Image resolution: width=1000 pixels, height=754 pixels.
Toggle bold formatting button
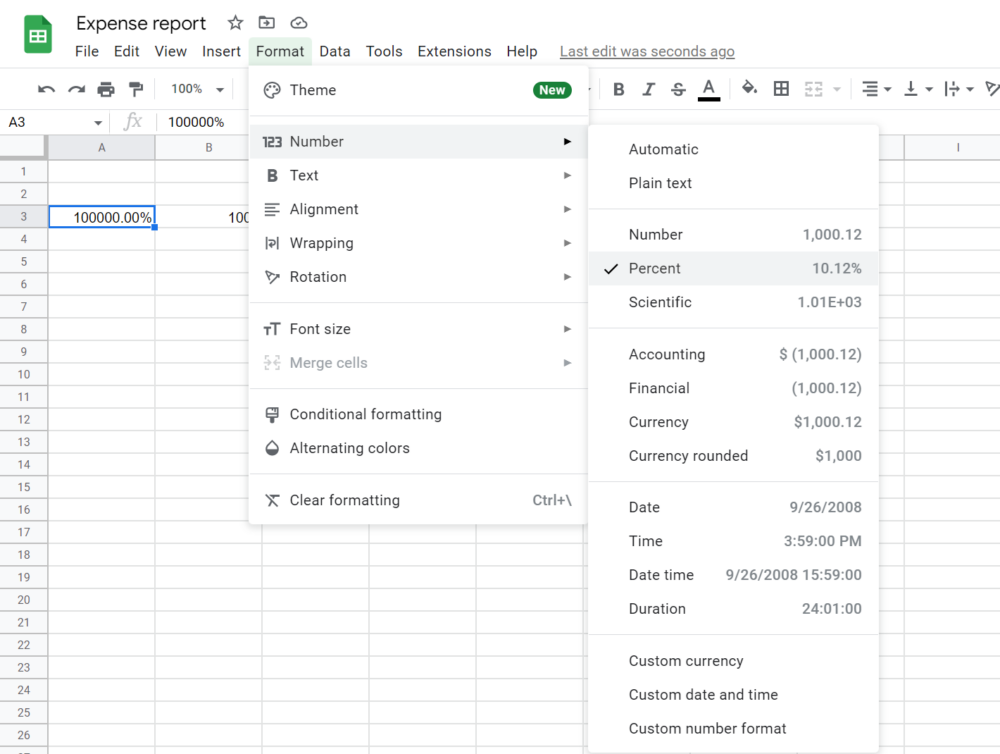[x=619, y=89]
